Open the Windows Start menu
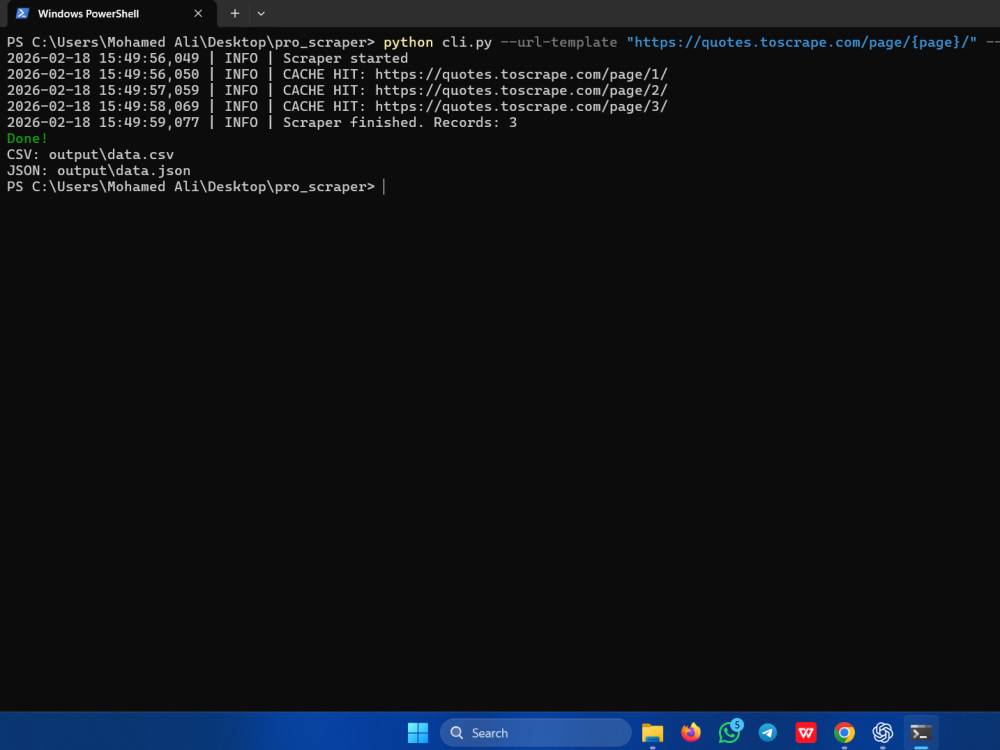 [418, 733]
